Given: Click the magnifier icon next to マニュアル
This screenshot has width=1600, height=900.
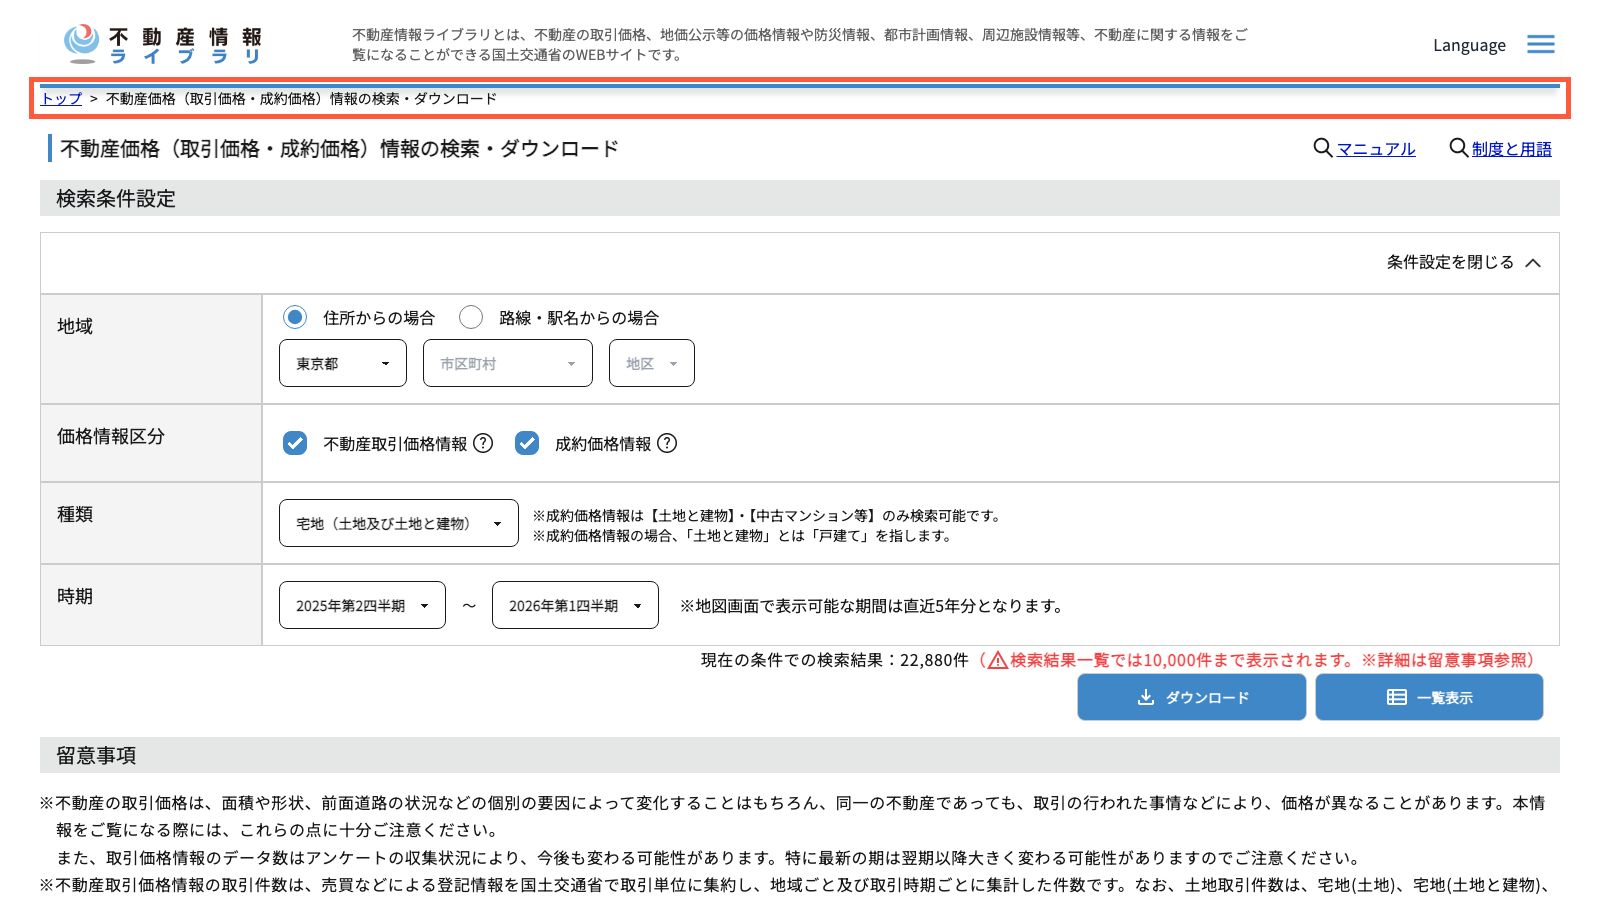Looking at the screenshot, I should pos(1322,148).
